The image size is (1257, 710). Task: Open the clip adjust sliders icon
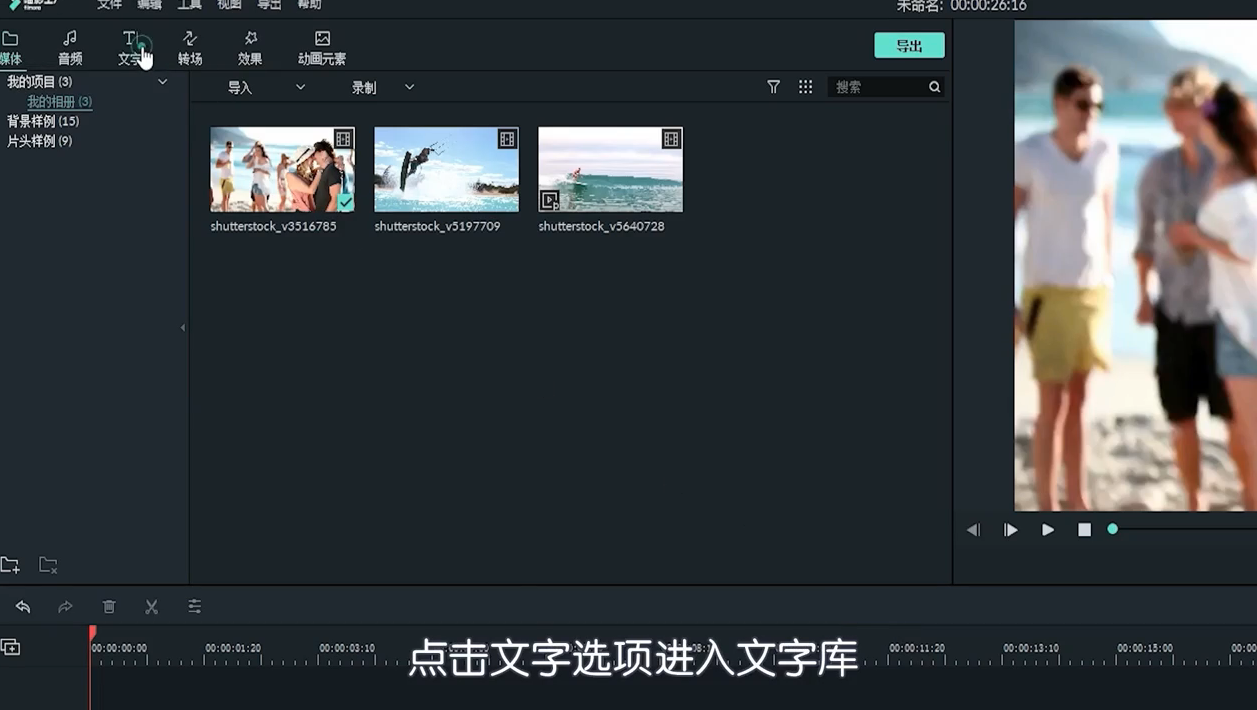coord(195,606)
